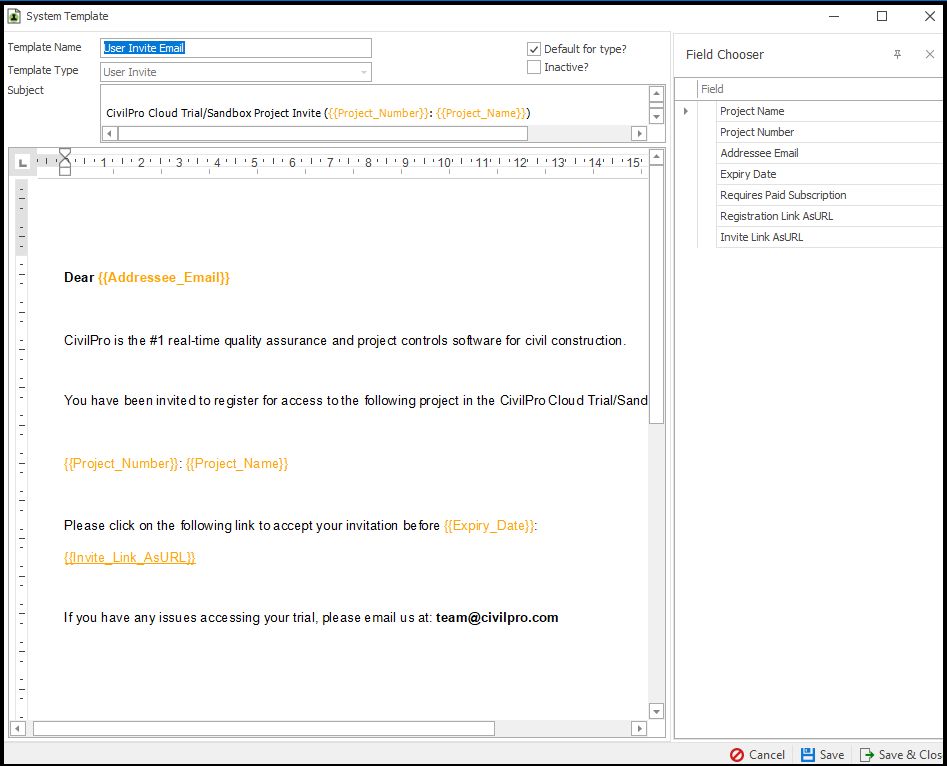Click the System Template window icon

pos(14,16)
